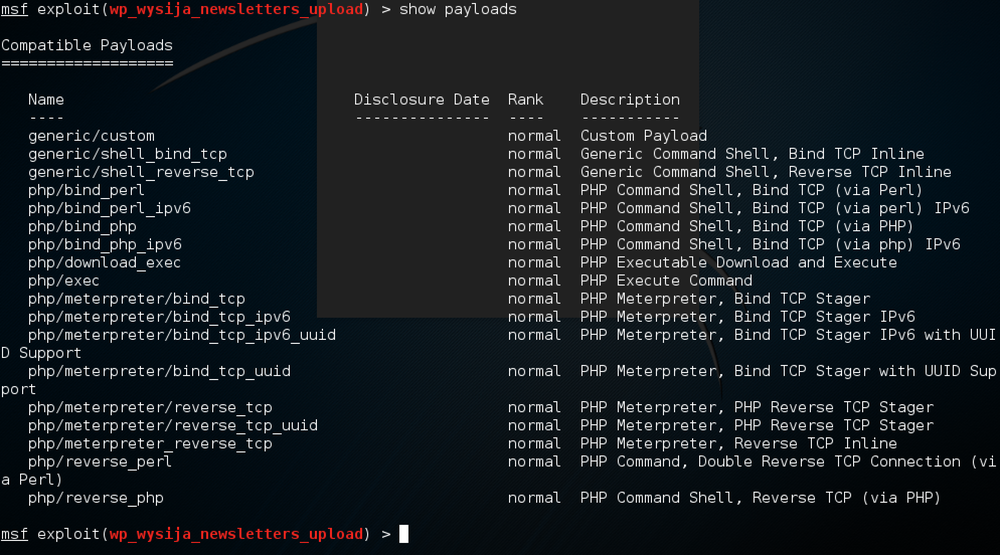Screen dimensions: 1000x555
Task: Click the php/reverse_perl payload name
Action: (100, 462)
